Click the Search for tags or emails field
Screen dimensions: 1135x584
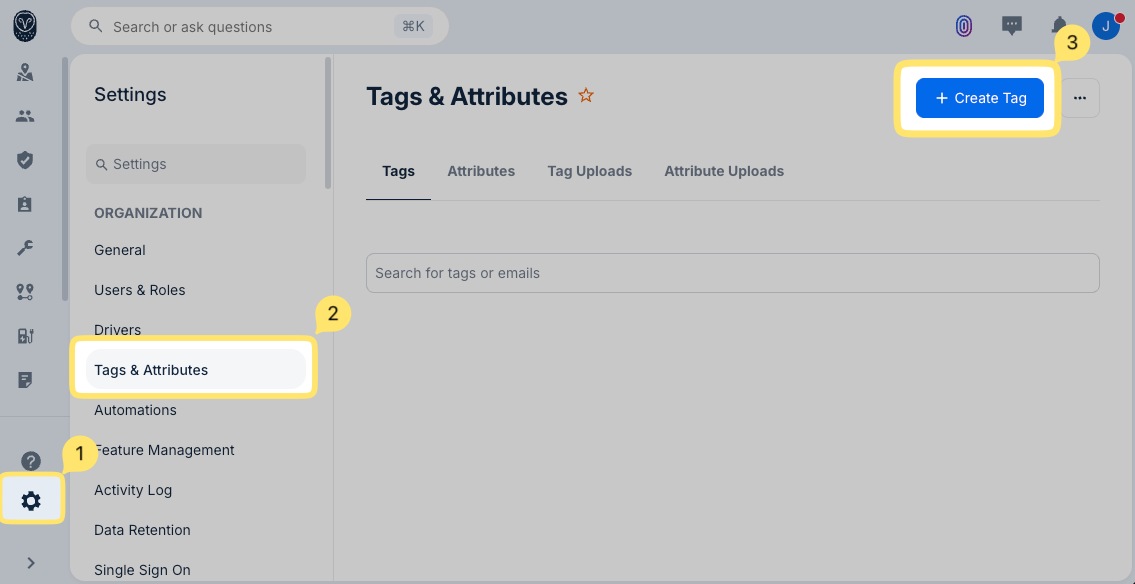click(x=732, y=273)
